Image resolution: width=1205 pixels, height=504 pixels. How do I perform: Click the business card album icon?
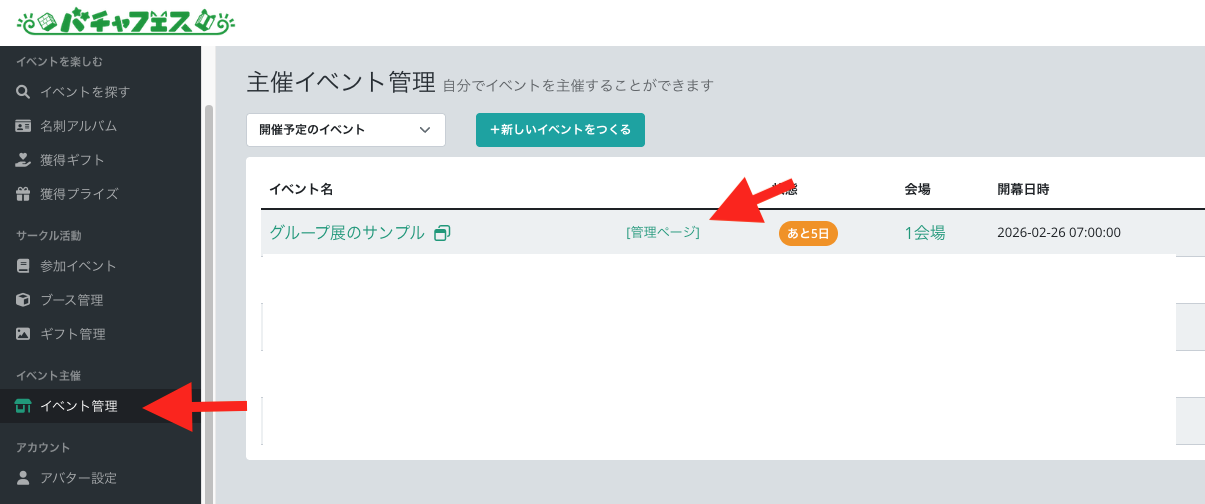23,126
